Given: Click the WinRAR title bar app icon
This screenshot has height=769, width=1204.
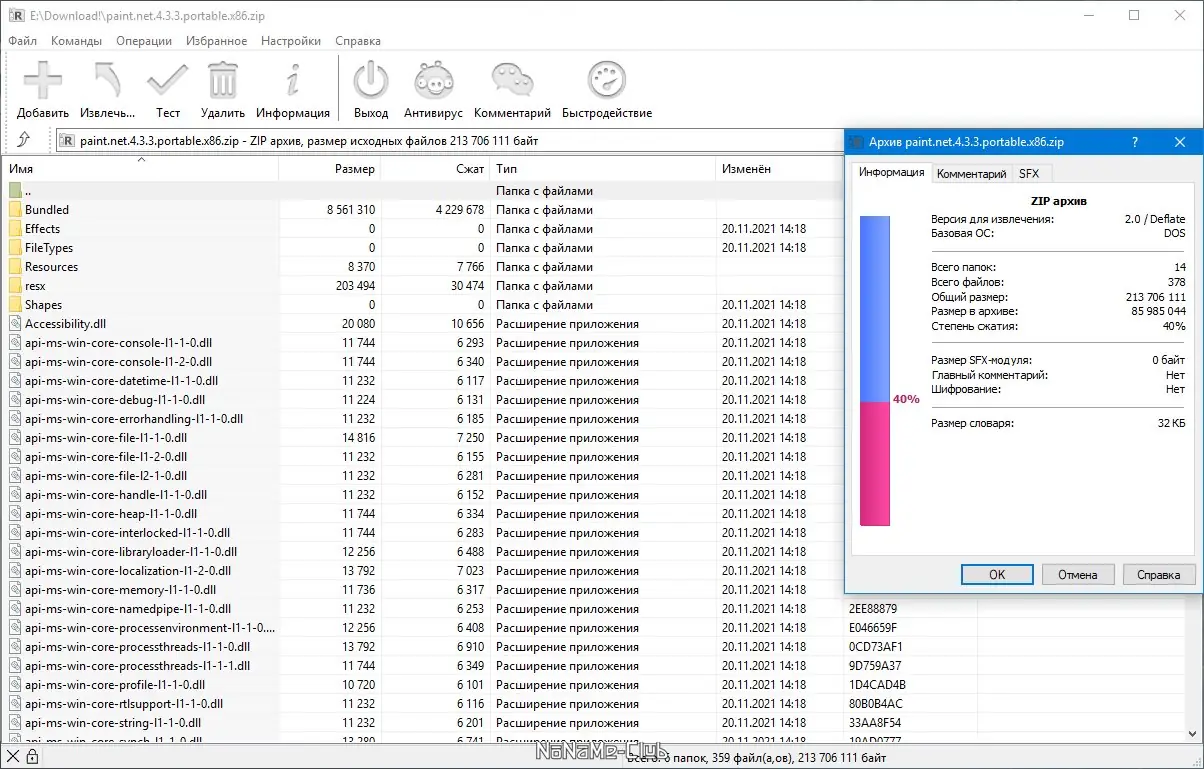Looking at the screenshot, I should [15, 16].
